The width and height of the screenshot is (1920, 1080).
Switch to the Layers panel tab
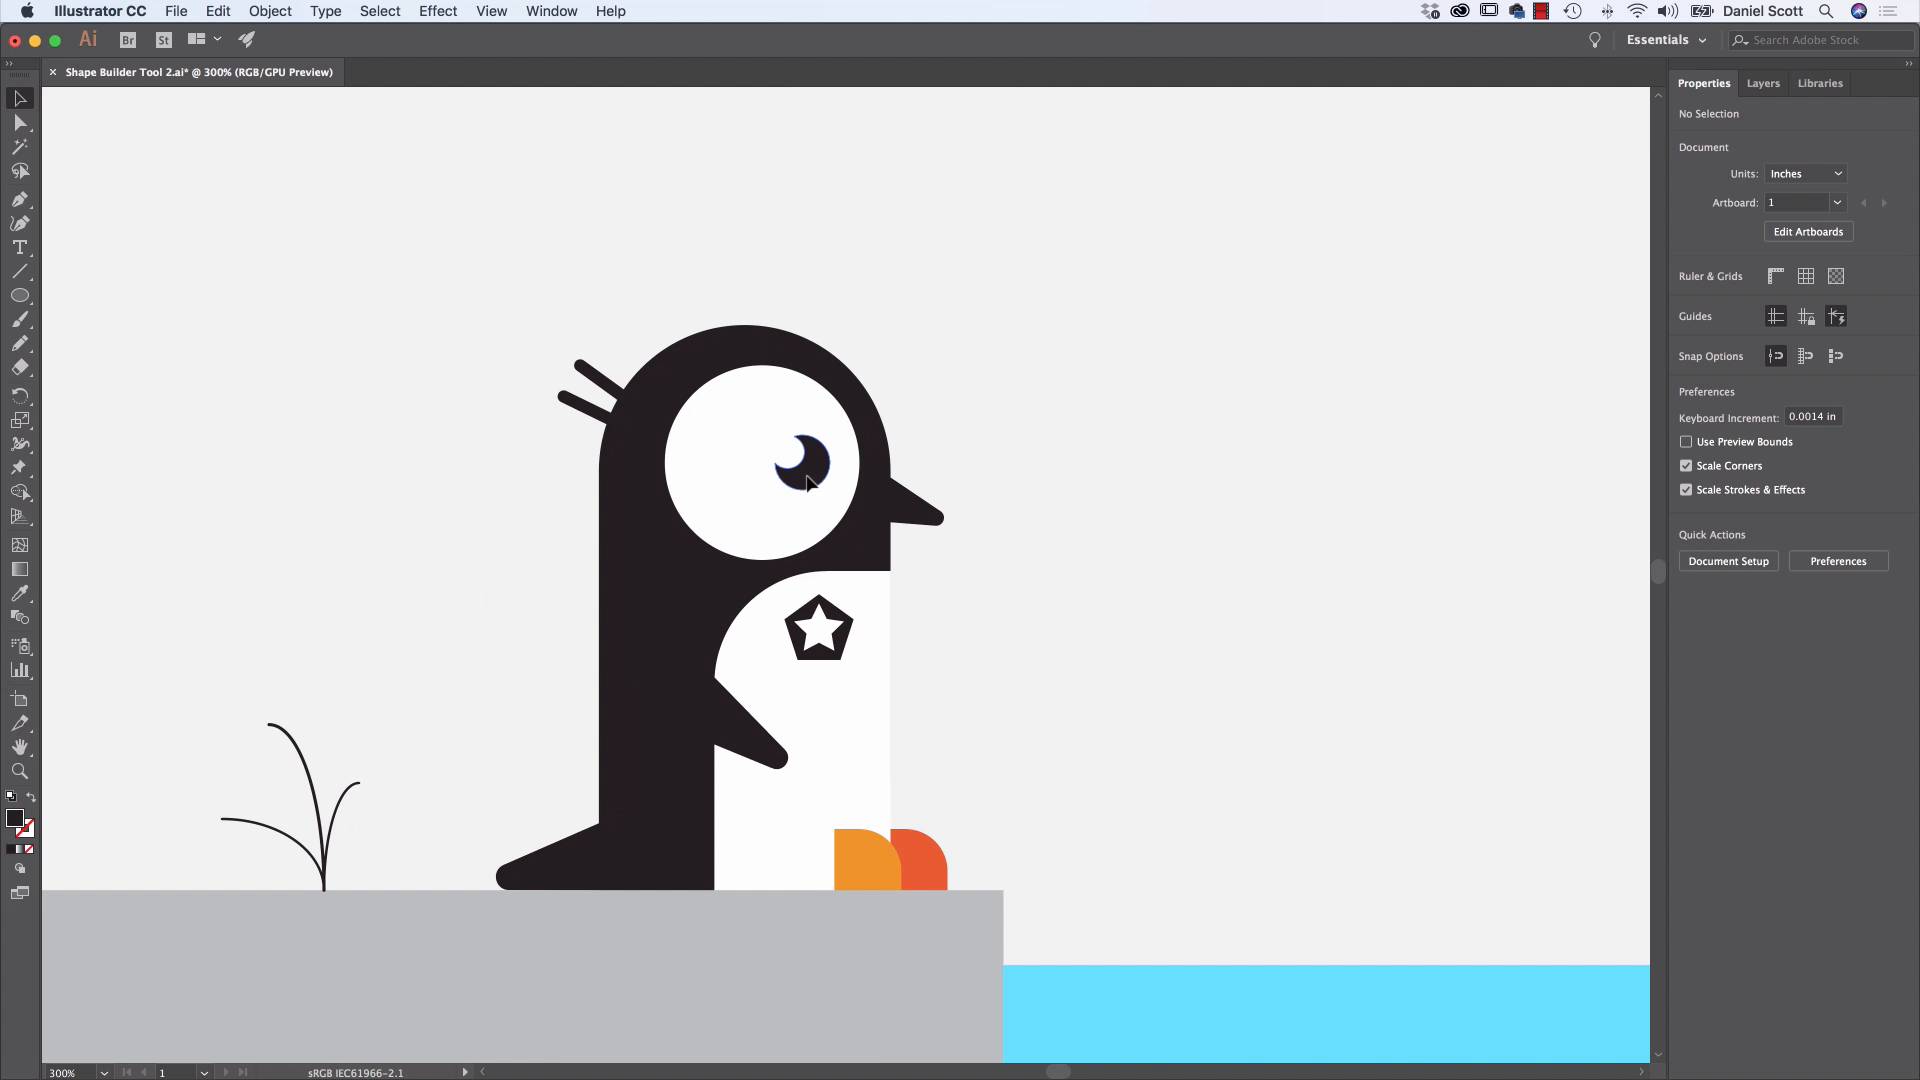point(1763,82)
